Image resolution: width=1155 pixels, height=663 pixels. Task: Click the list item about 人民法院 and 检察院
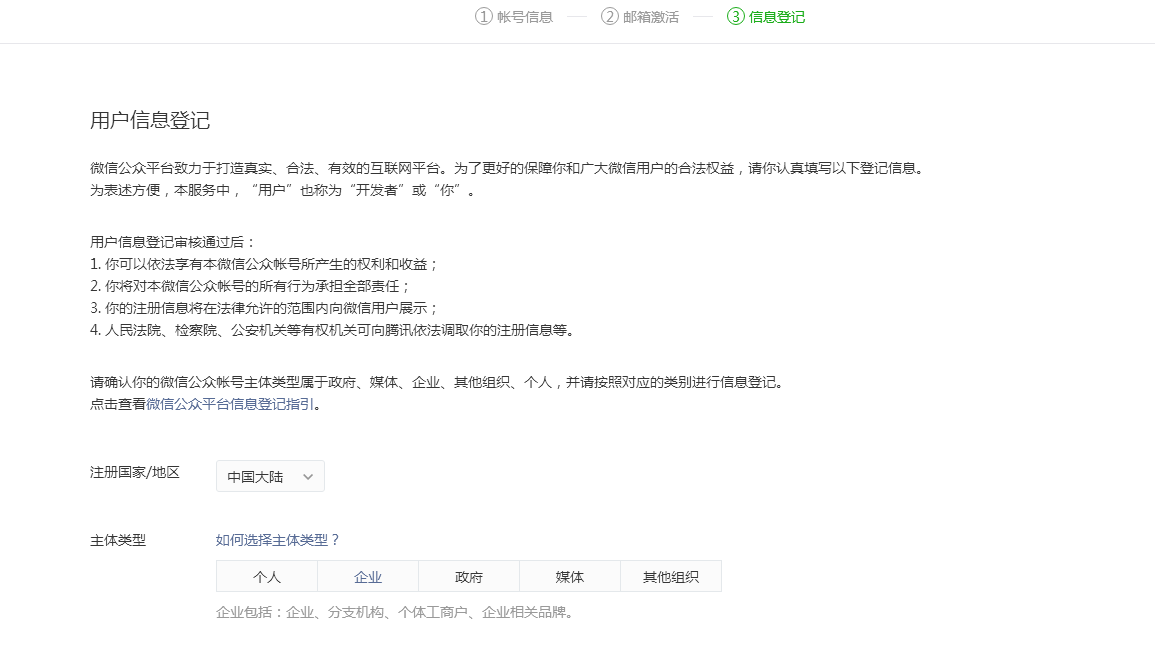[332, 330]
